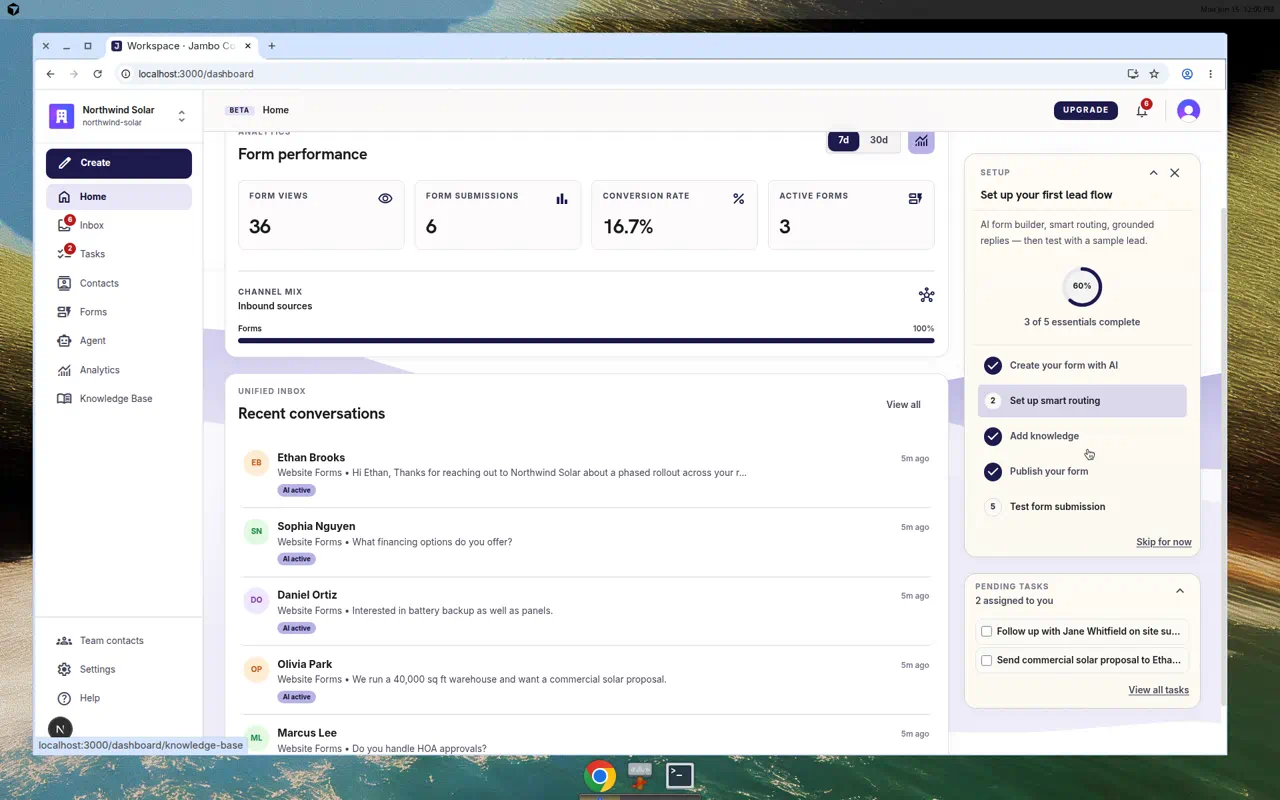Open Test form submission step
Viewport: 1280px width, 800px height.
point(1082,507)
